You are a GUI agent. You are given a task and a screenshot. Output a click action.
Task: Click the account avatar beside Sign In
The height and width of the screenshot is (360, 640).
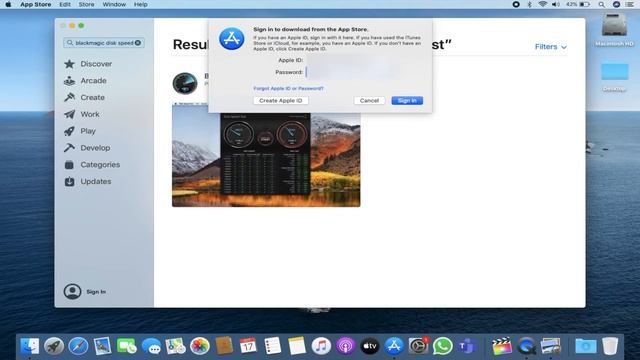pyautogui.click(x=72, y=292)
